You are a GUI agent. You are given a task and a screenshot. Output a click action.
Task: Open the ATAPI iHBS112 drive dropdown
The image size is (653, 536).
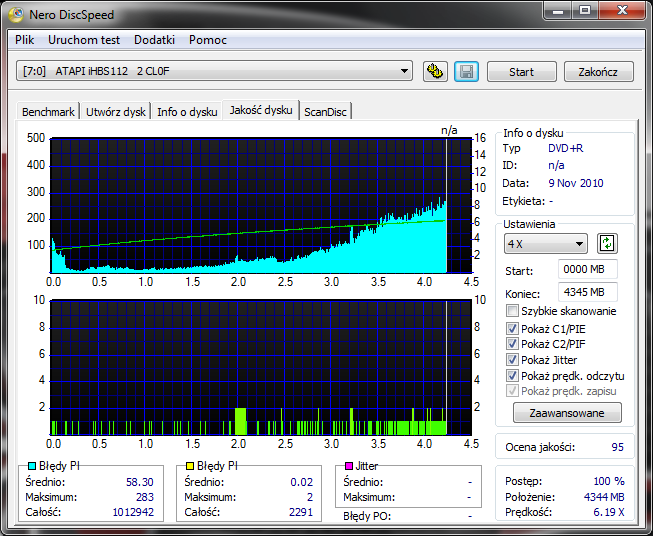tap(214, 71)
